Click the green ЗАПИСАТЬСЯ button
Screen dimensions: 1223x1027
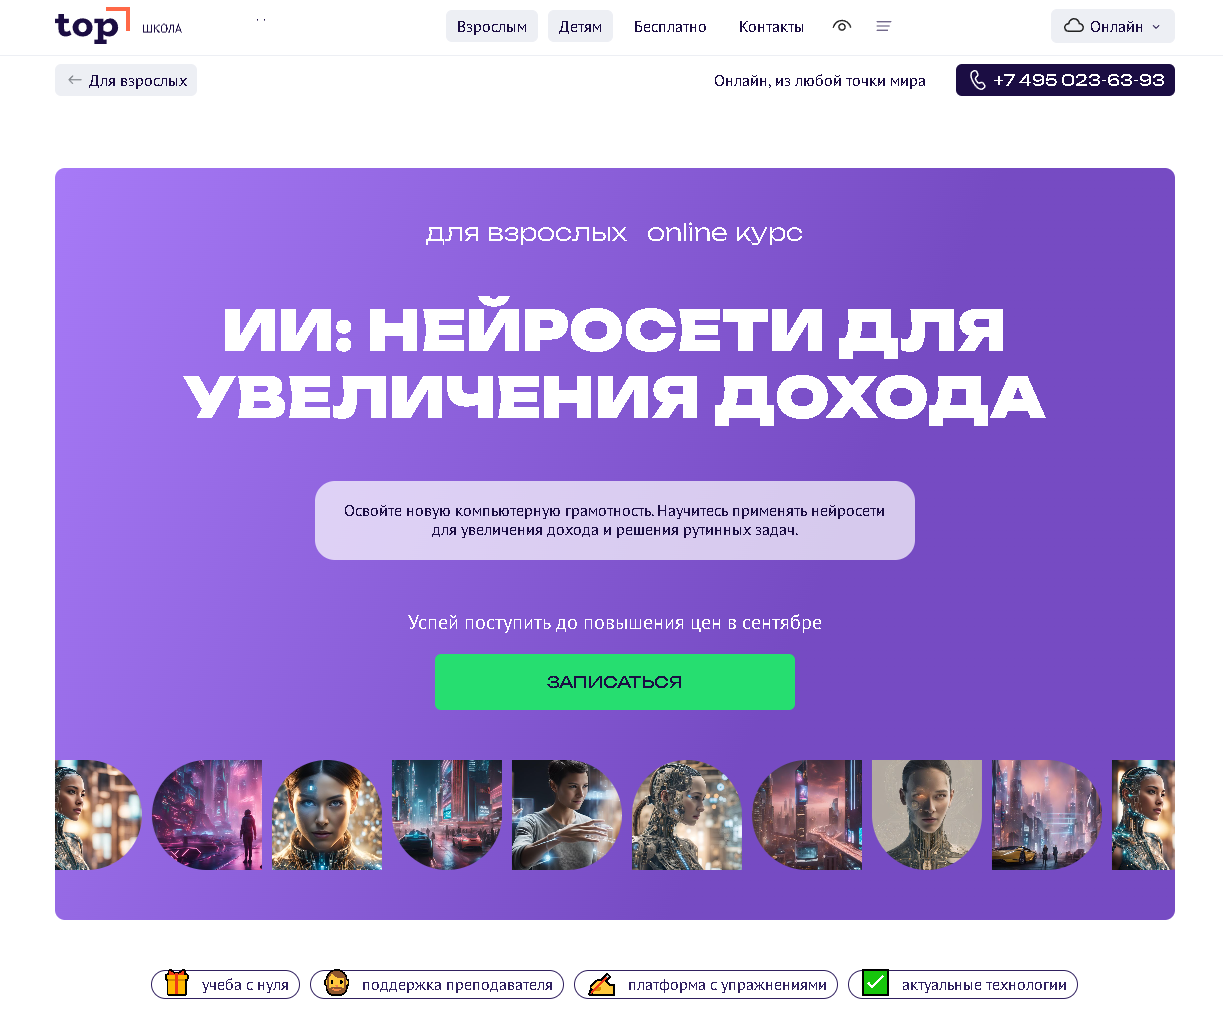tap(615, 682)
